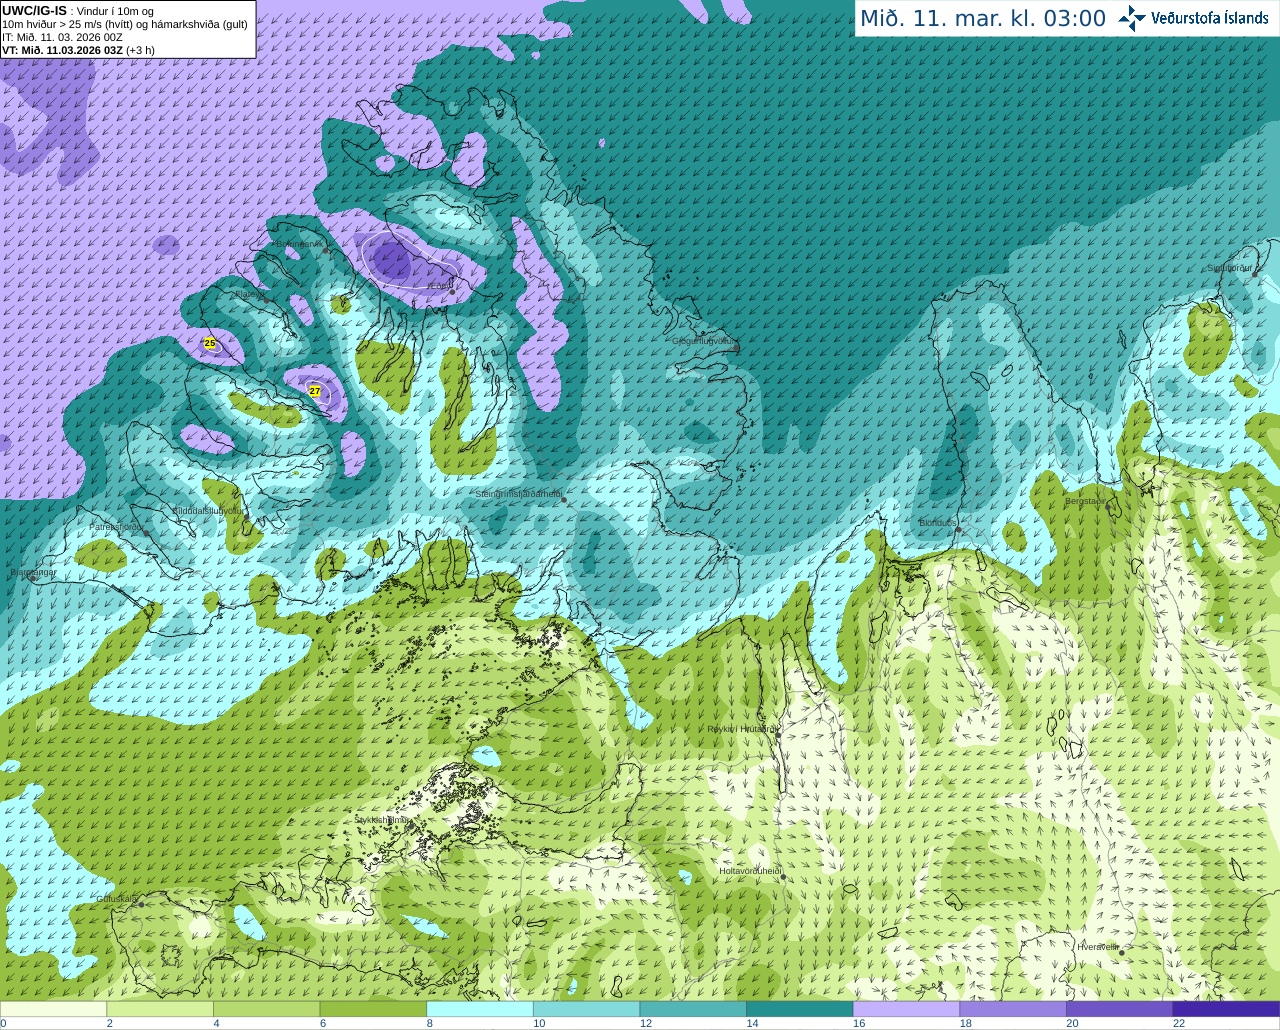Click the Bergstaðir station label
The image size is (1280, 1030).
(x=1088, y=501)
